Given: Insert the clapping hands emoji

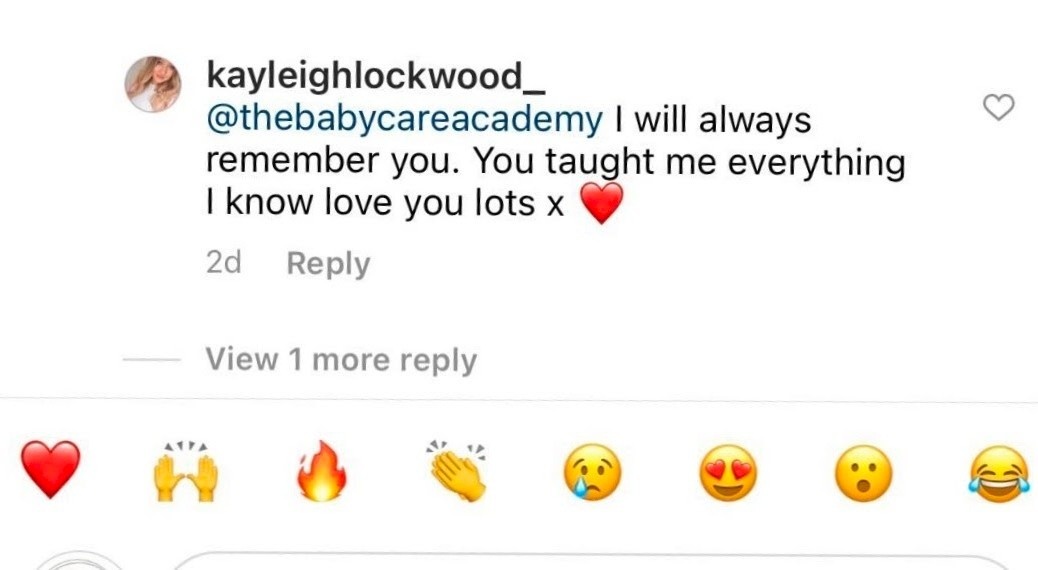Looking at the screenshot, I should (x=458, y=471).
